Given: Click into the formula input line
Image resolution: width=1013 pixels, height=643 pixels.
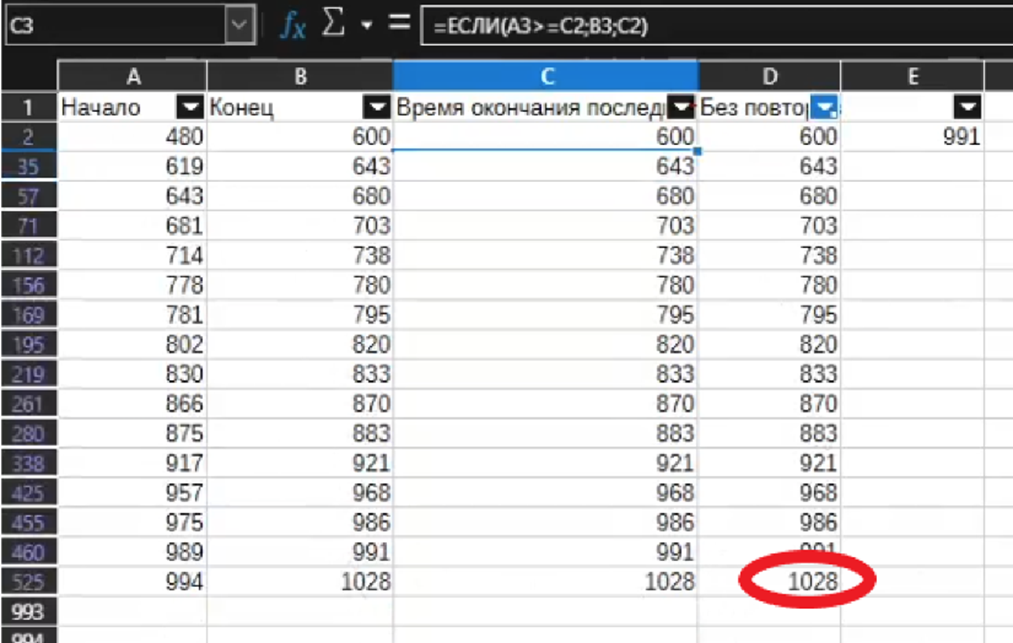Looking at the screenshot, I should (700, 27).
